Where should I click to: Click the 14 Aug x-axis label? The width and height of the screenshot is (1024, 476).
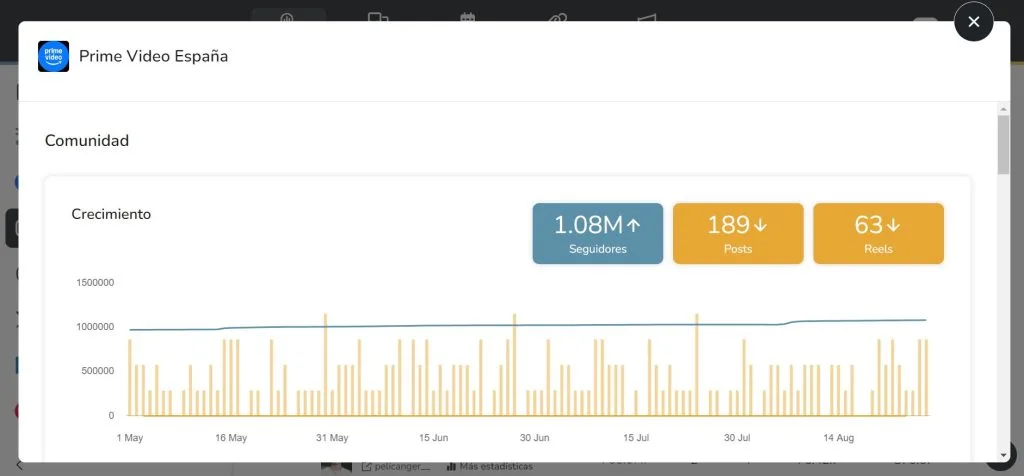839,437
